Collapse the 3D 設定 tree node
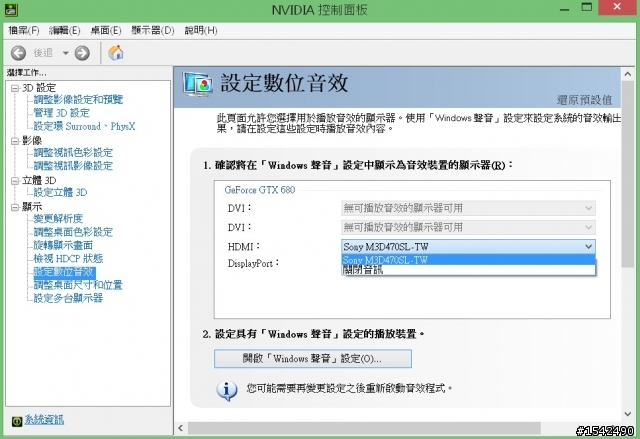This screenshot has height=439, width=640. [15, 88]
